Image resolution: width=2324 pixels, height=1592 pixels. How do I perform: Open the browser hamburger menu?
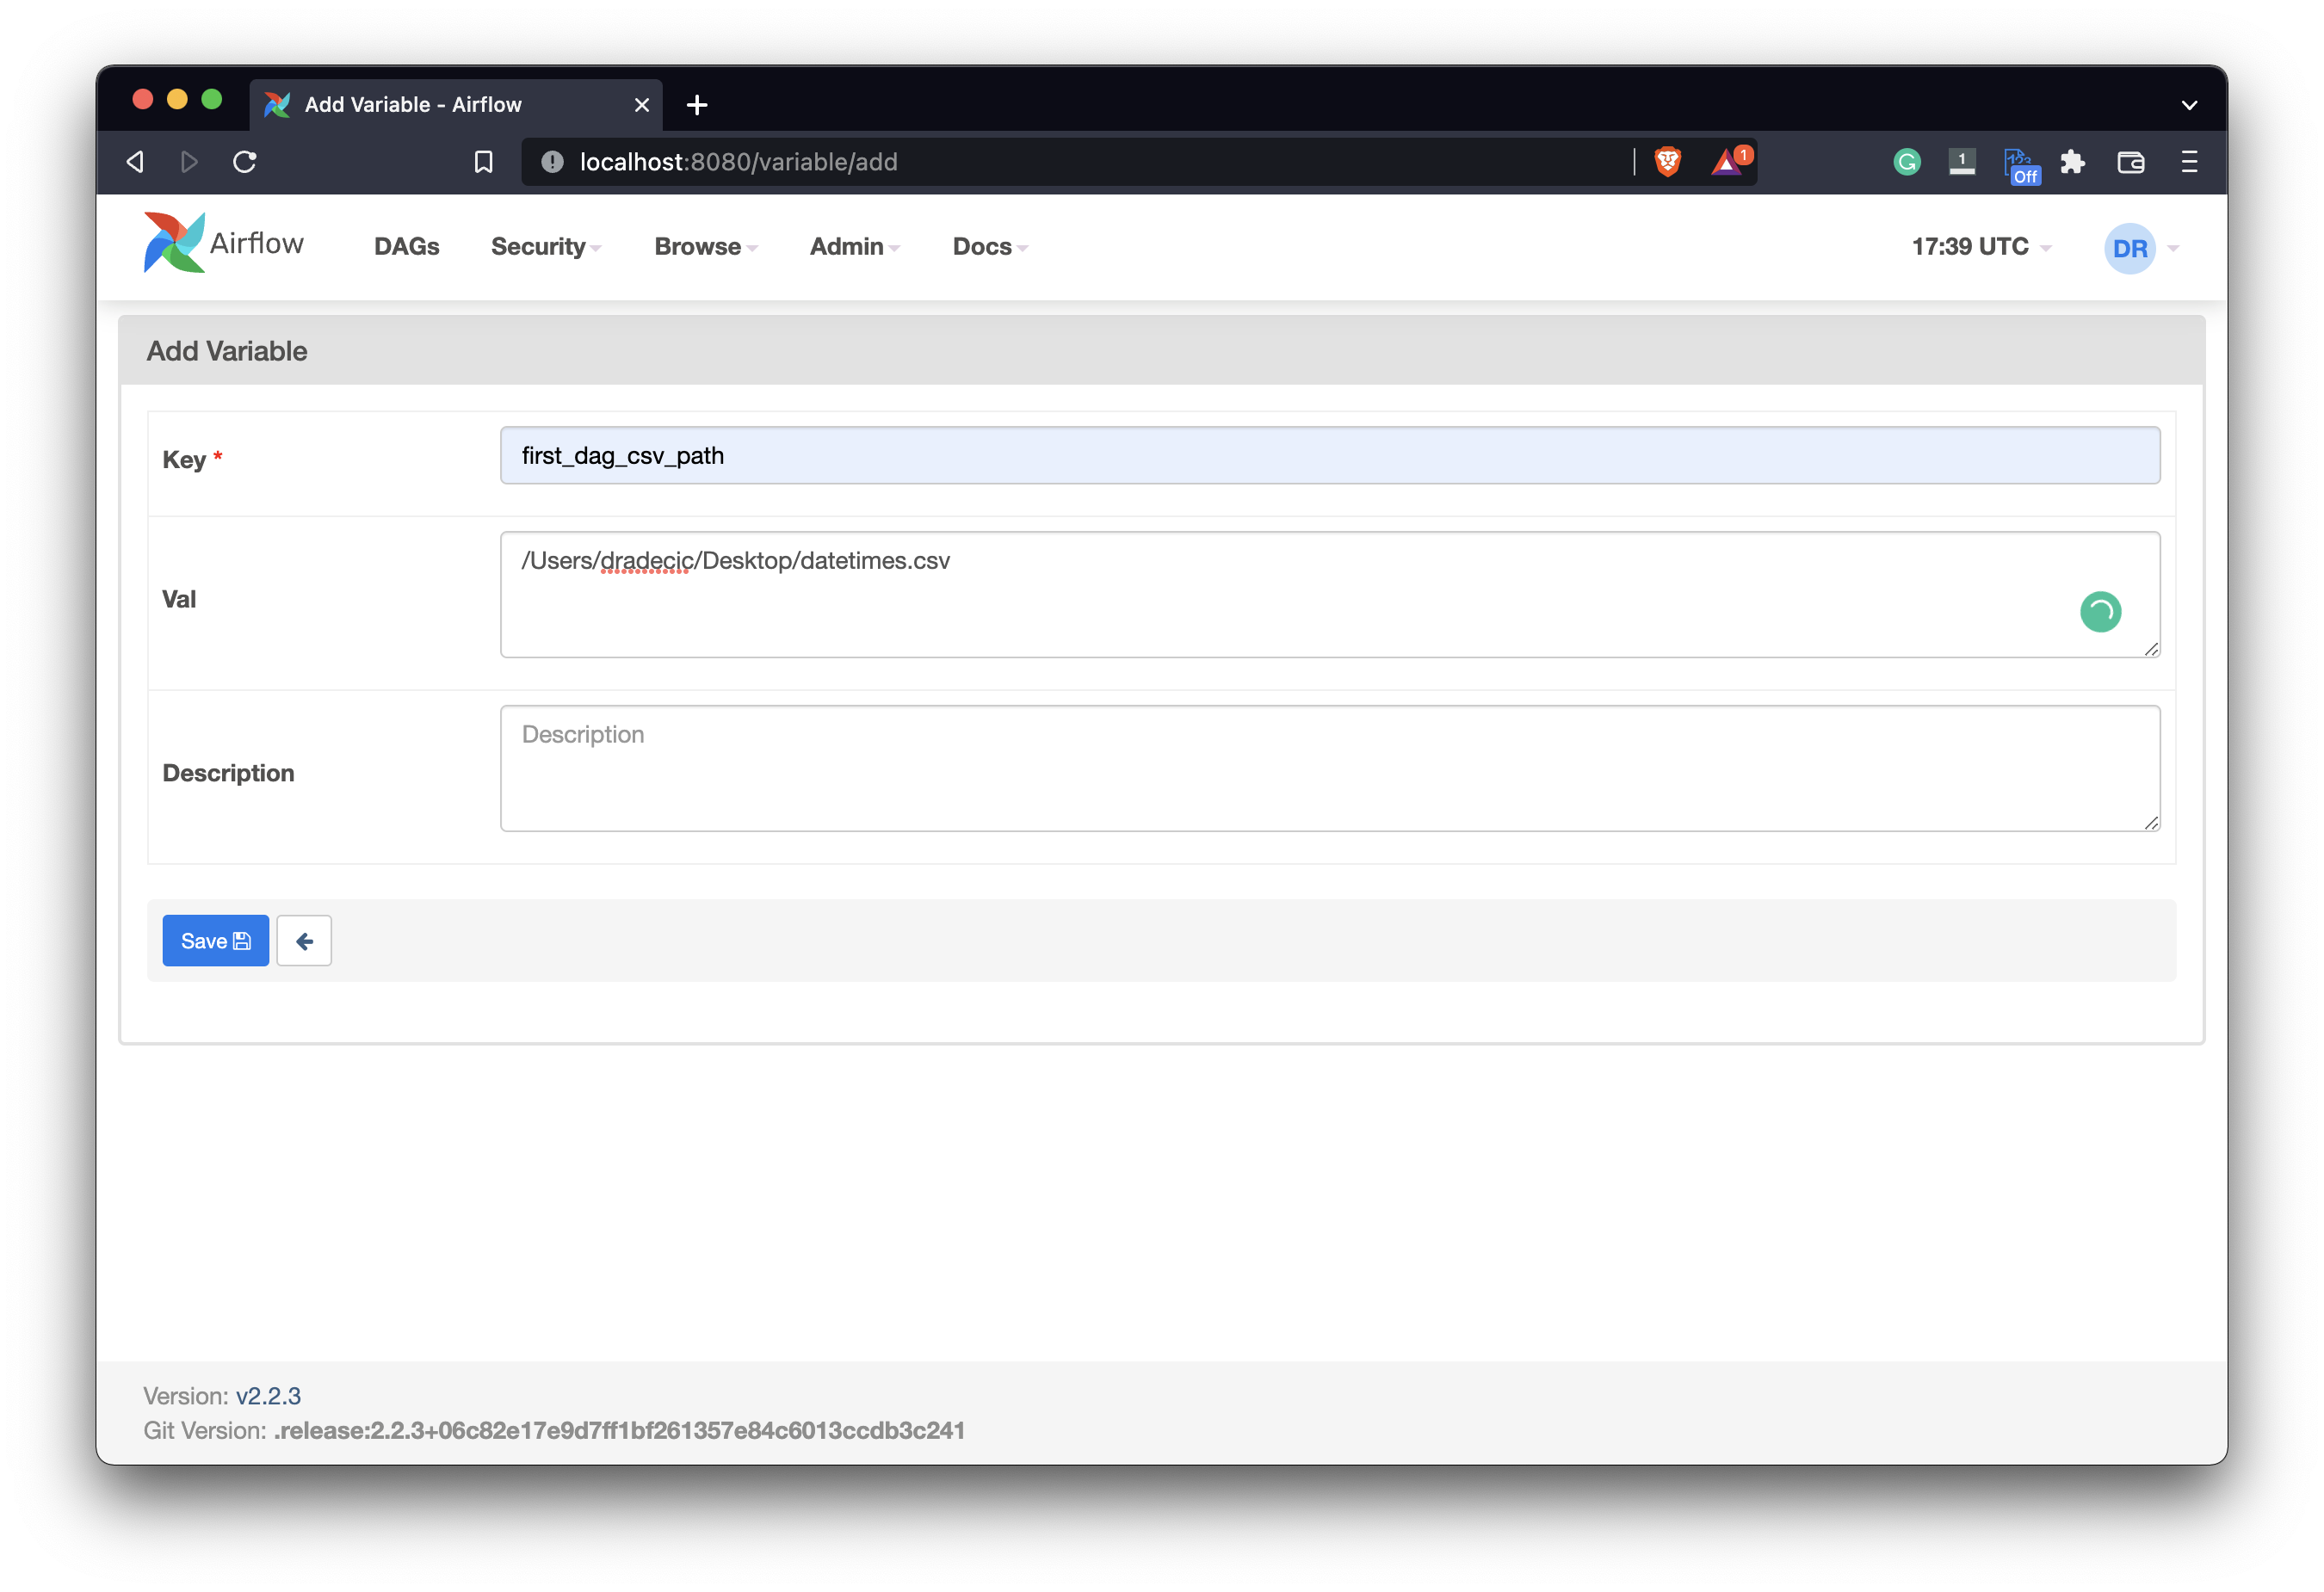(x=2189, y=162)
